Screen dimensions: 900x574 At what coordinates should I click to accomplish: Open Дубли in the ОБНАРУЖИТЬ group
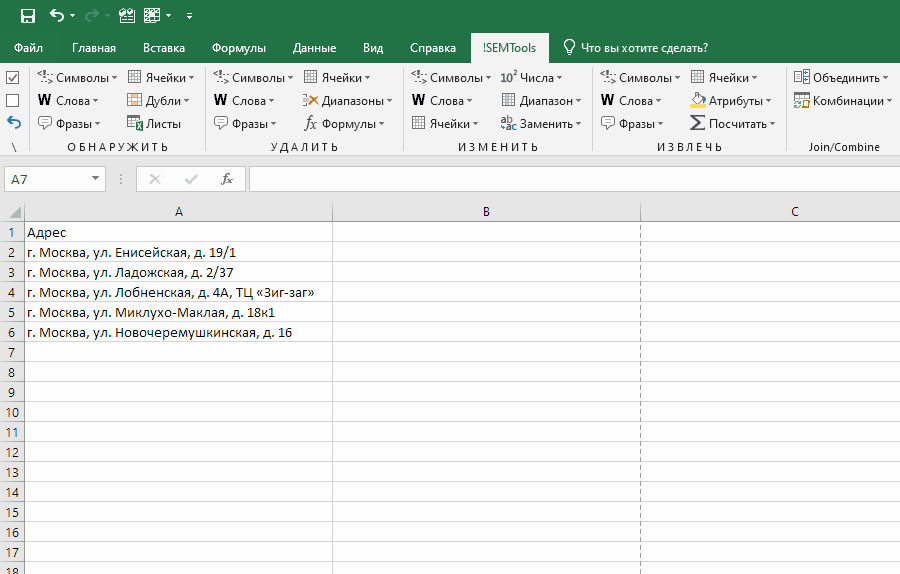coord(159,101)
